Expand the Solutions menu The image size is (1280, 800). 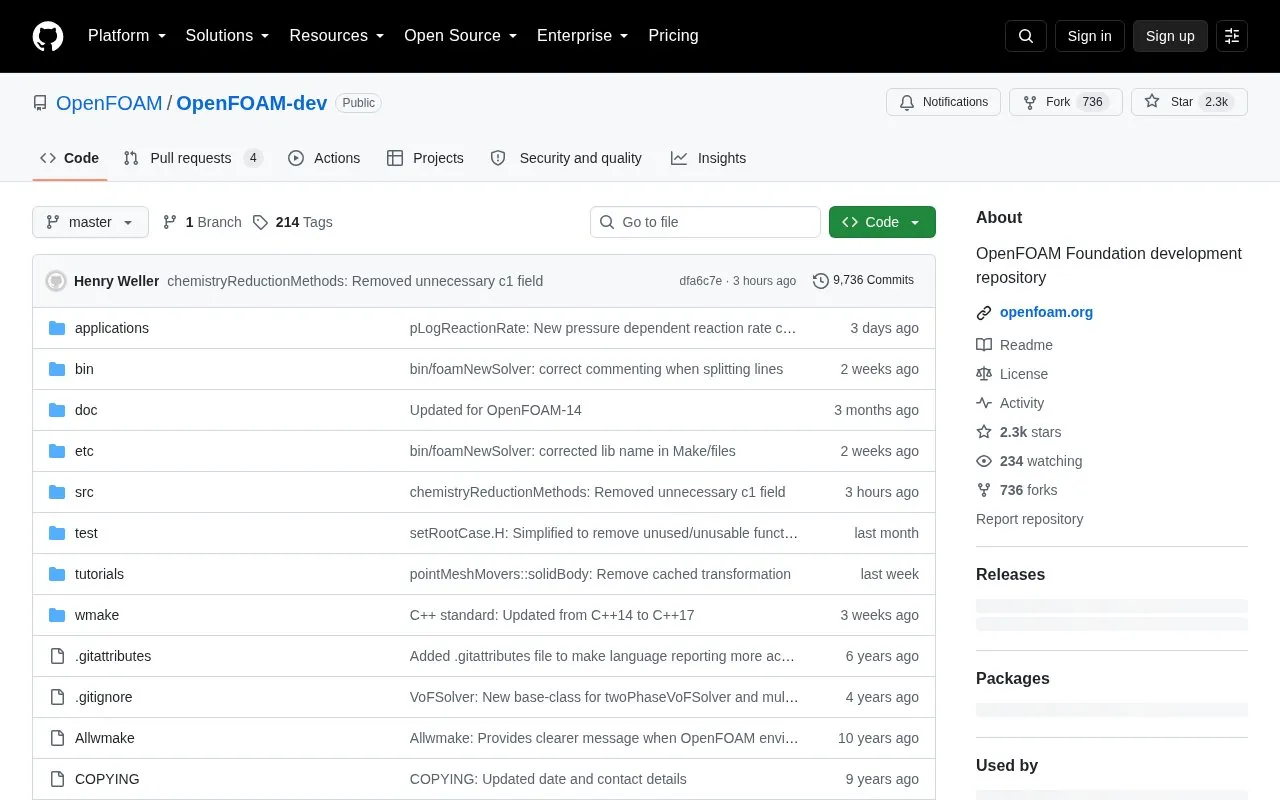(228, 36)
